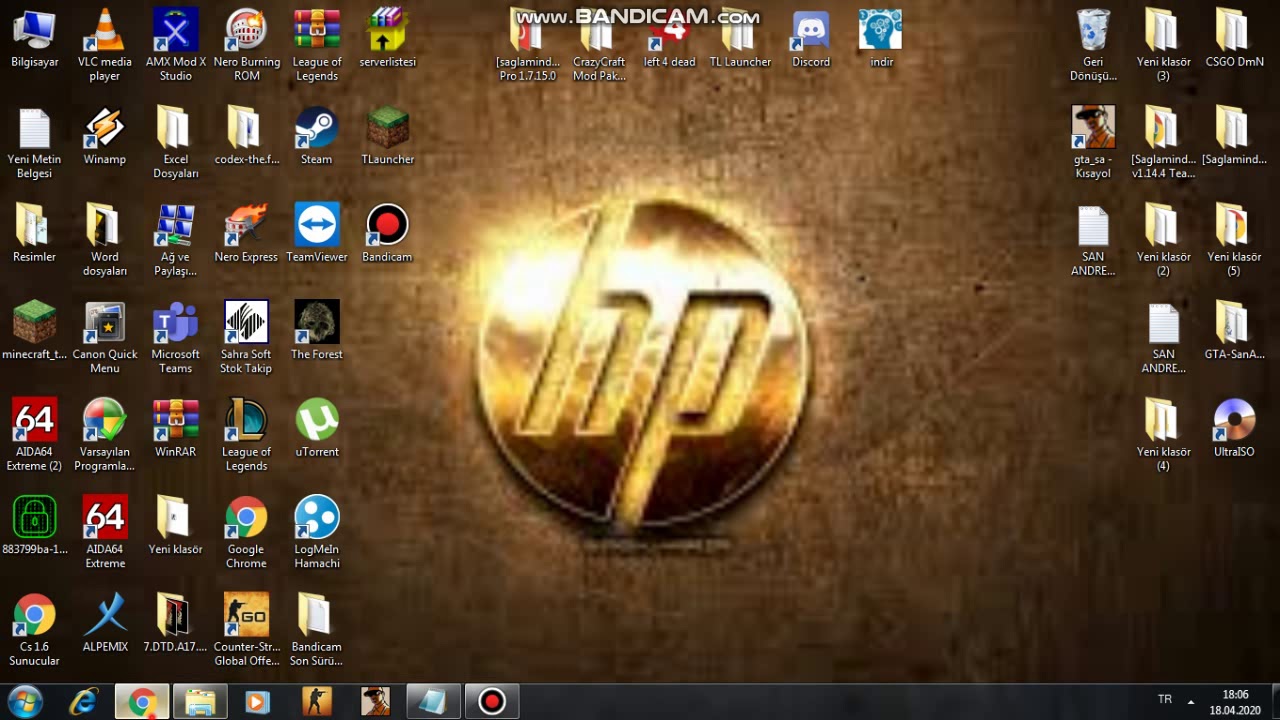Open the Bandicam Son Sürüm folder
Viewport: 1280px width, 720px height.
pos(316,629)
